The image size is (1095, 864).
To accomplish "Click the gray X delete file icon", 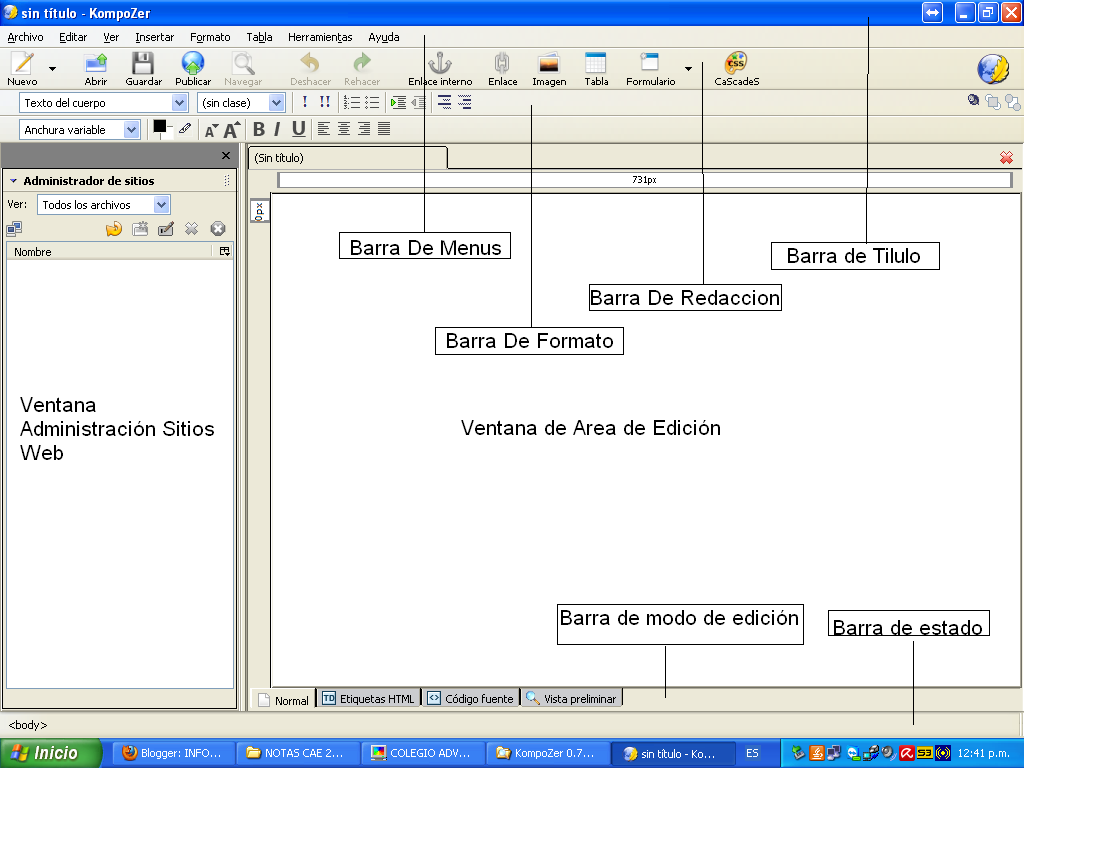I will [x=191, y=228].
